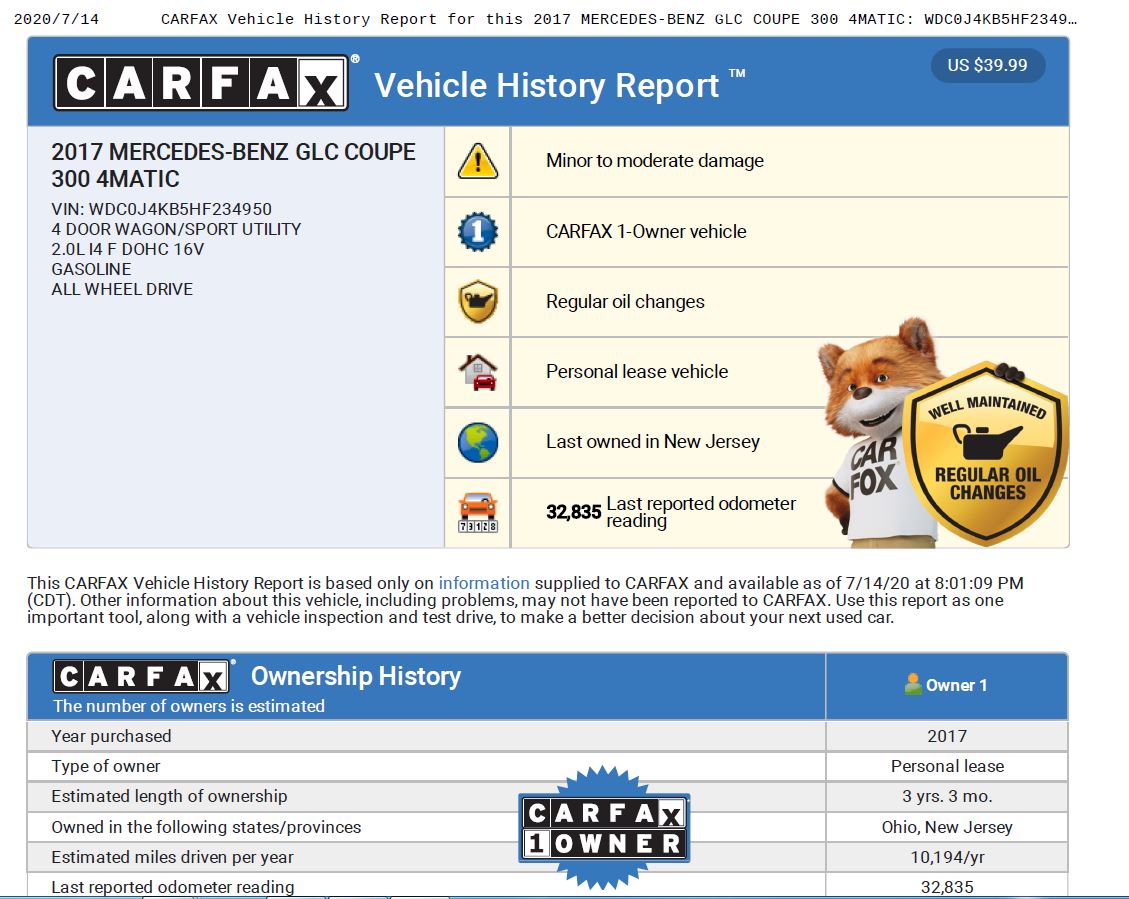Click Estimated miles driven per year label
The image size is (1129, 899).
coord(172,857)
